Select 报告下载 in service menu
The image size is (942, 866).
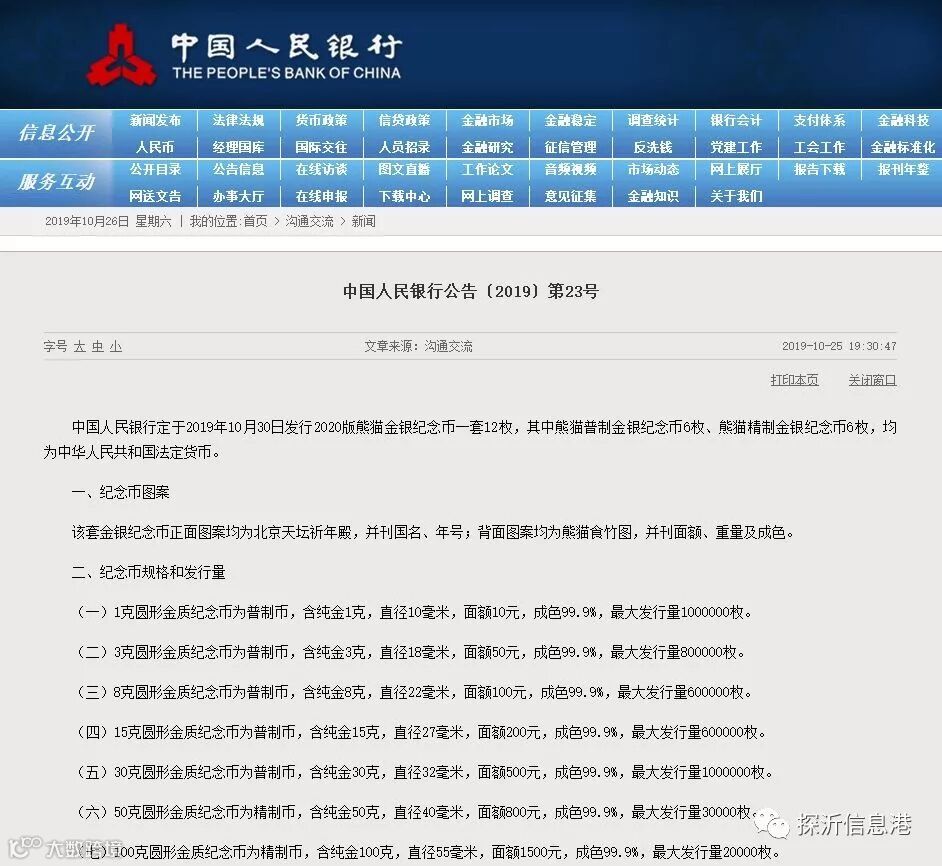coord(819,169)
